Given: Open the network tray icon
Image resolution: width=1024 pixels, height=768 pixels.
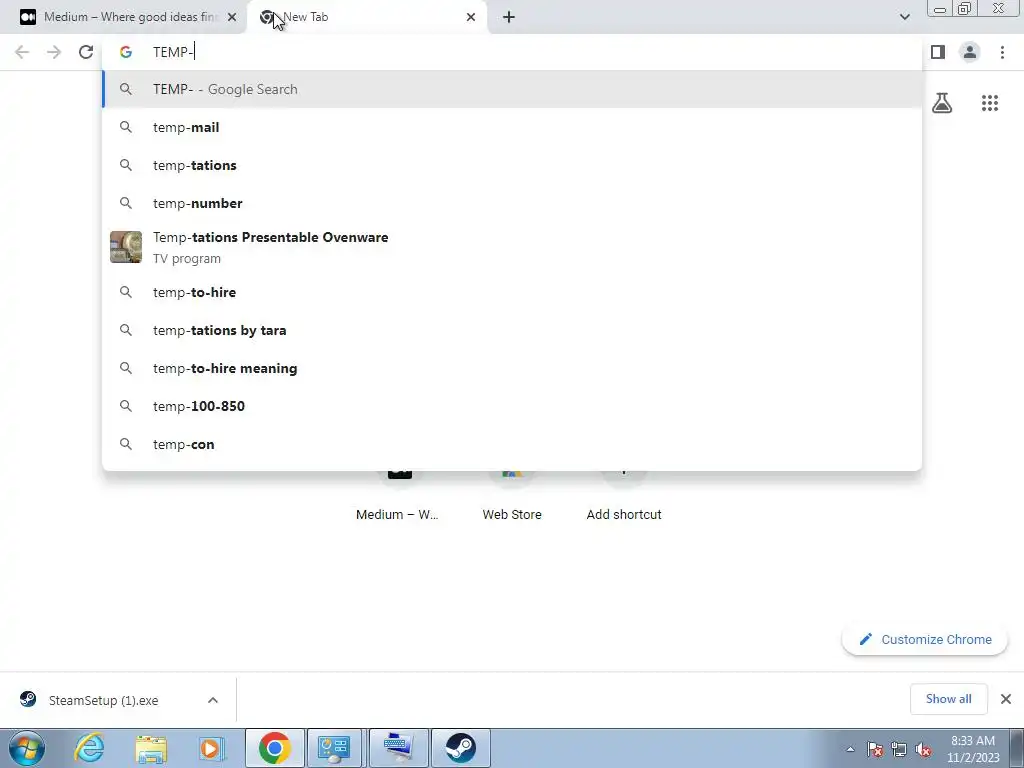Looking at the screenshot, I should click(899, 749).
